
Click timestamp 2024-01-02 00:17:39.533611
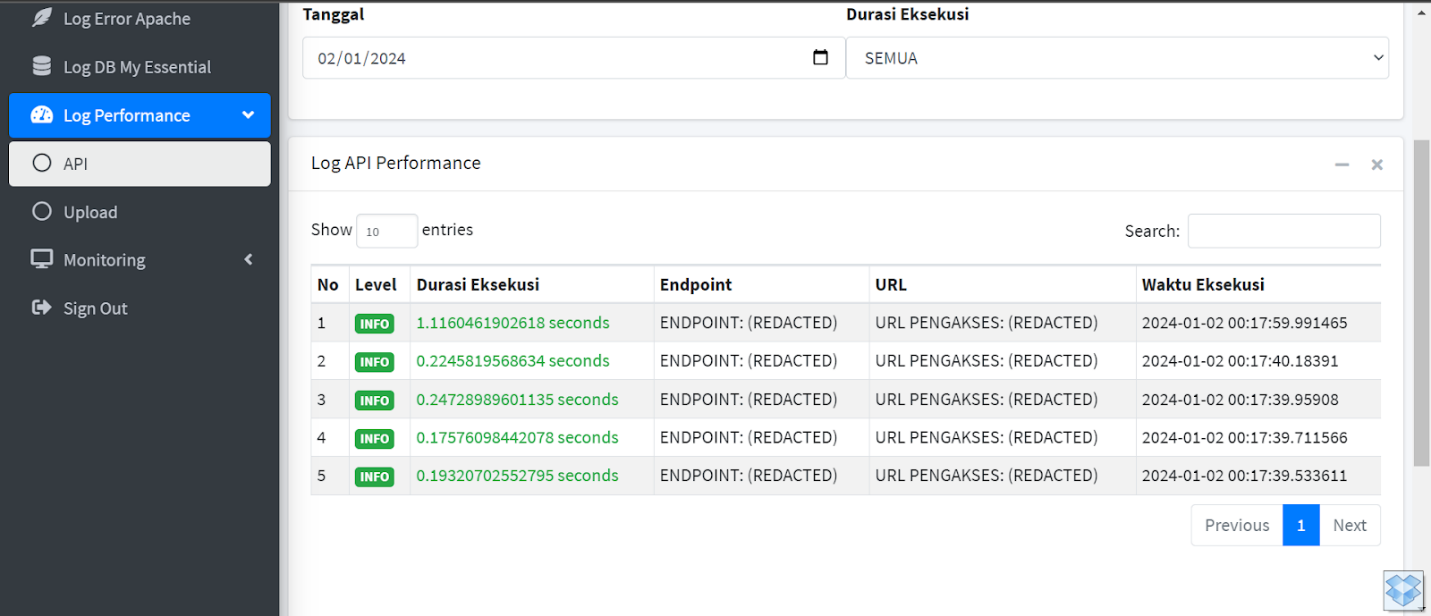click(1245, 475)
